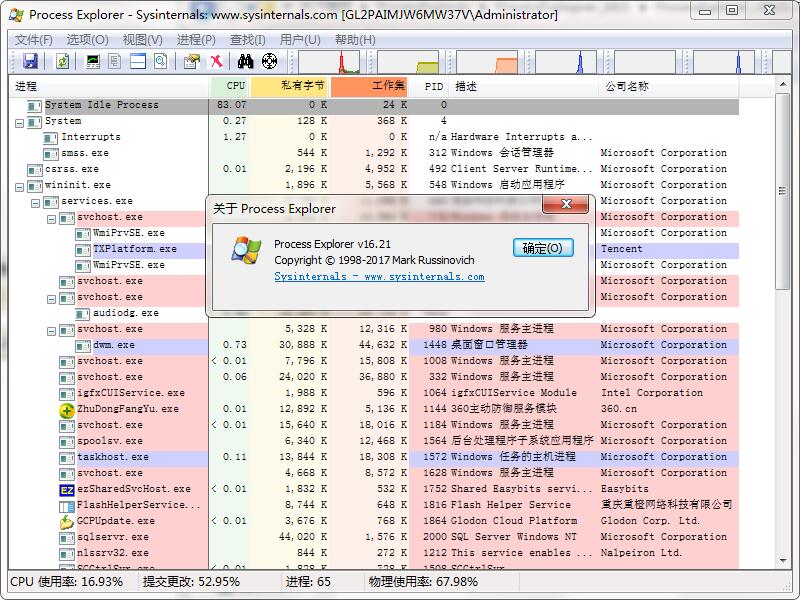The image size is (800, 600).
Task: Click the green Refresh Now toolbar icon
Action: pos(62,62)
